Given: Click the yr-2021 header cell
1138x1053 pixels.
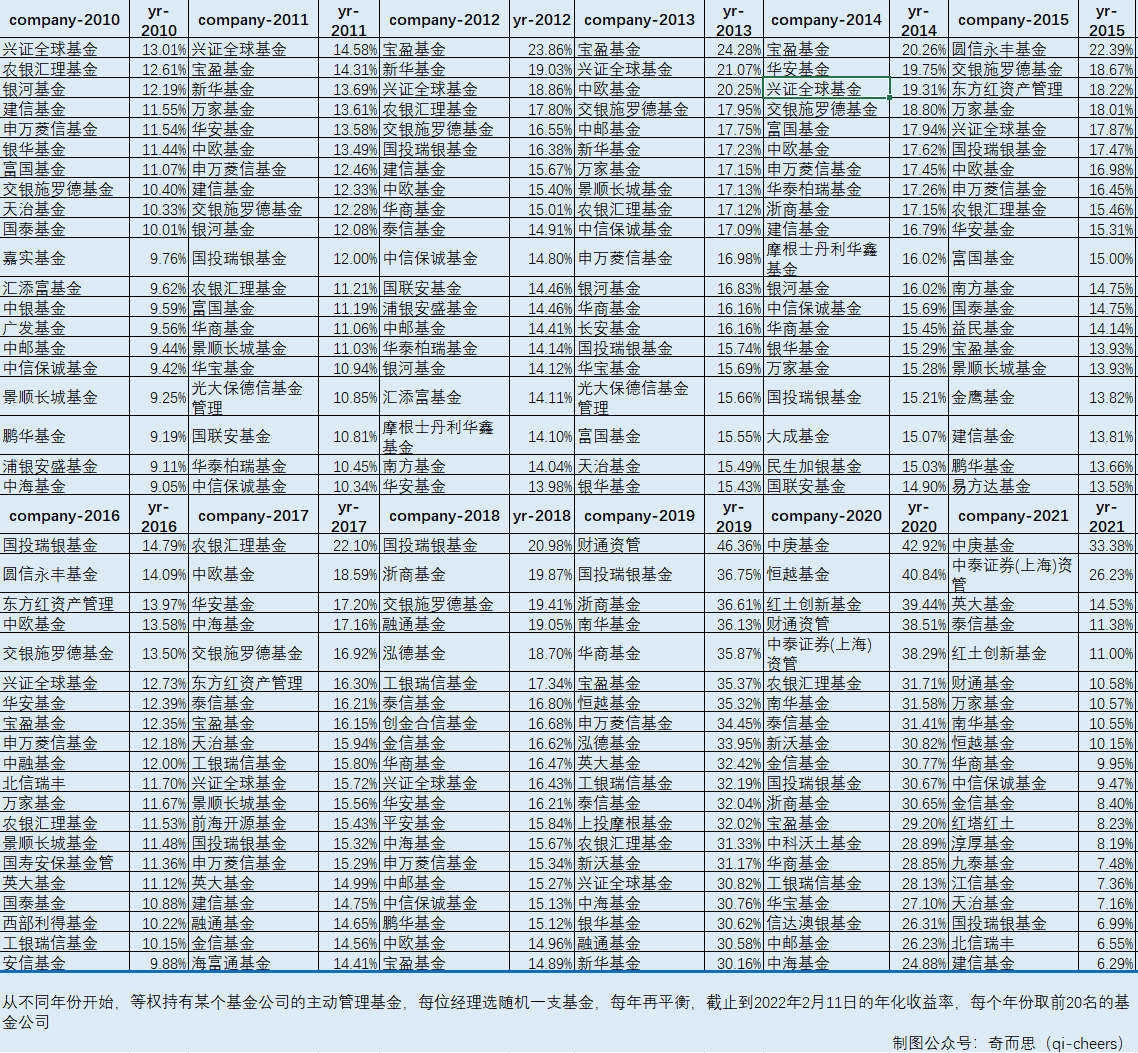Looking at the screenshot, I should tap(1108, 516).
